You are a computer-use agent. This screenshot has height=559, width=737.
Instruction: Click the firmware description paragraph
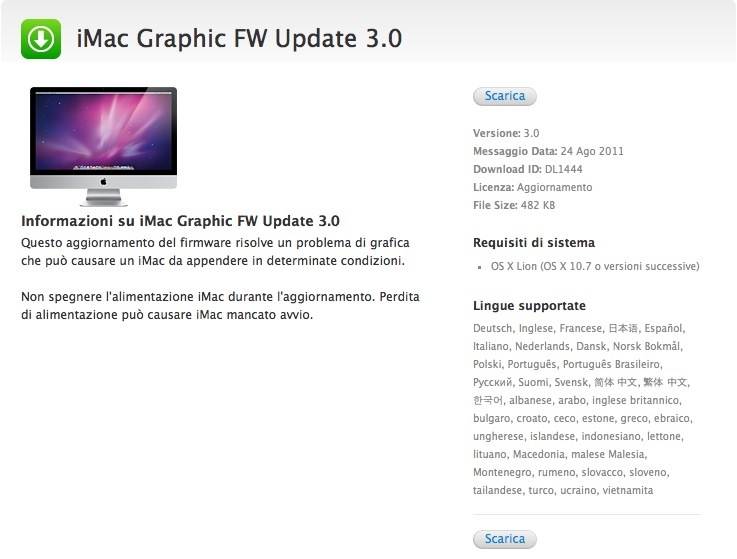(x=215, y=252)
